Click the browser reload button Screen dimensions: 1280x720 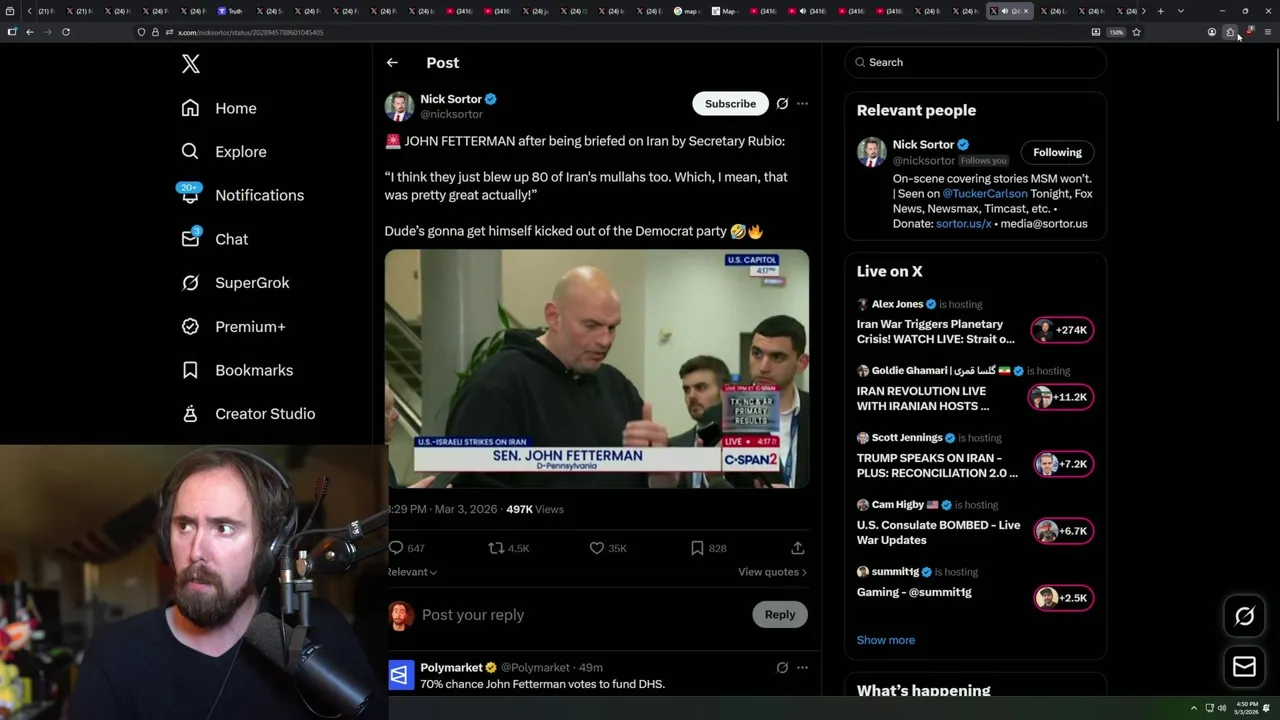tap(66, 32)
